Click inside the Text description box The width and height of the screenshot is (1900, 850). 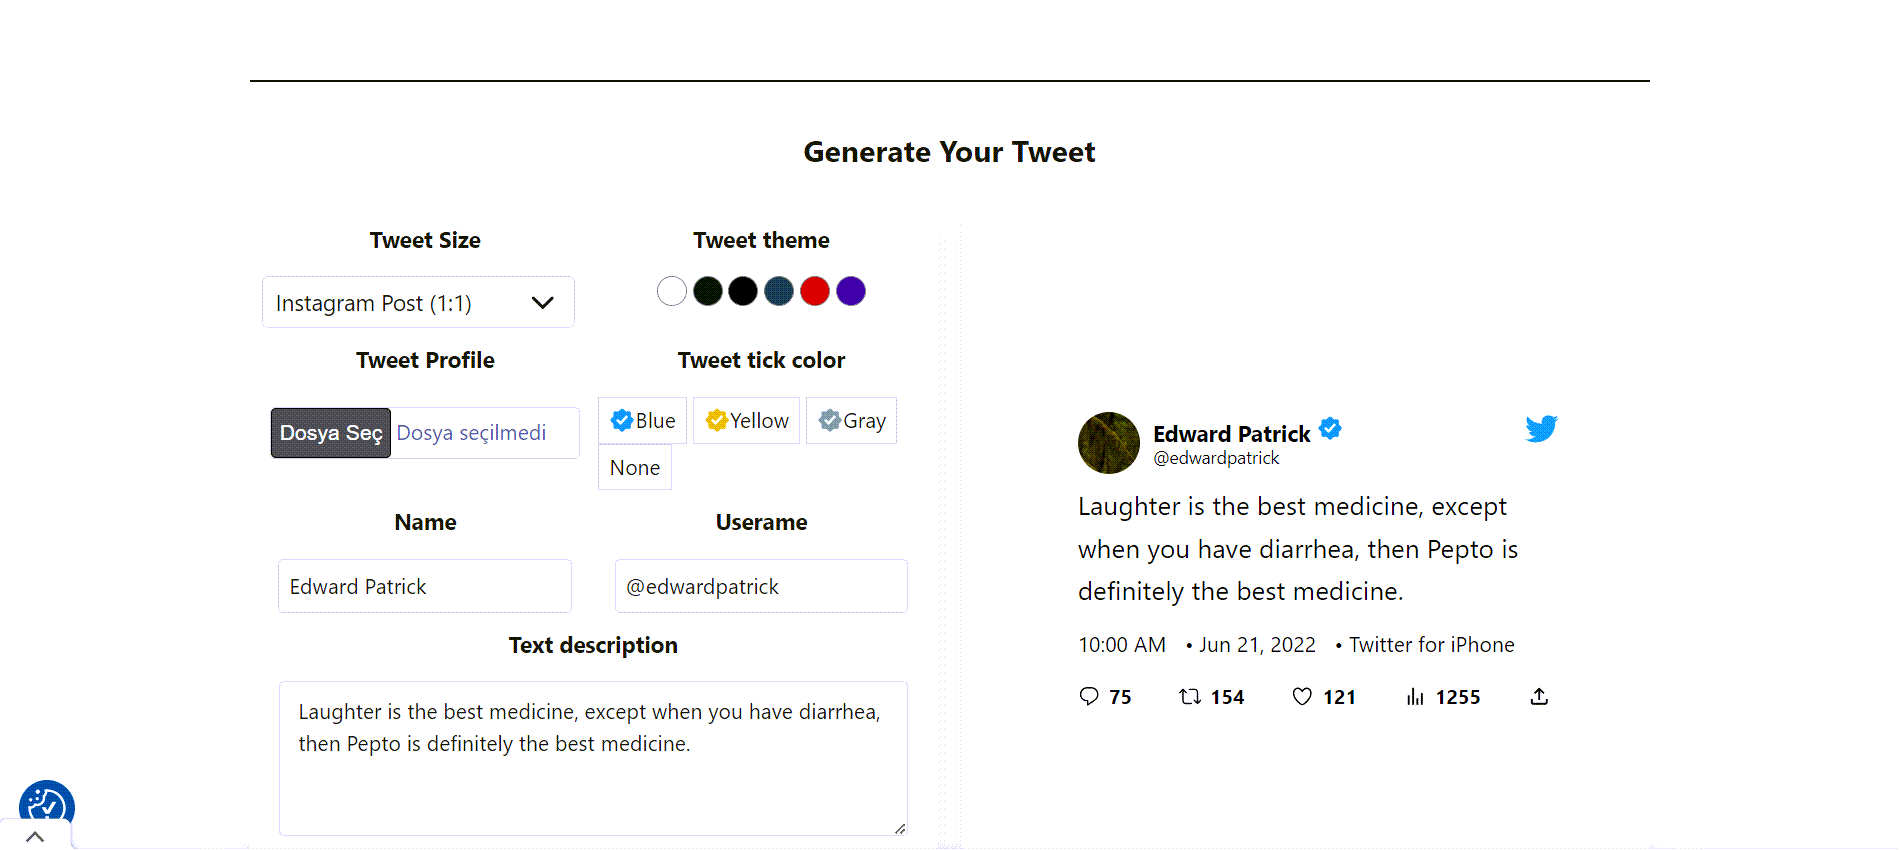click(593, 757)
